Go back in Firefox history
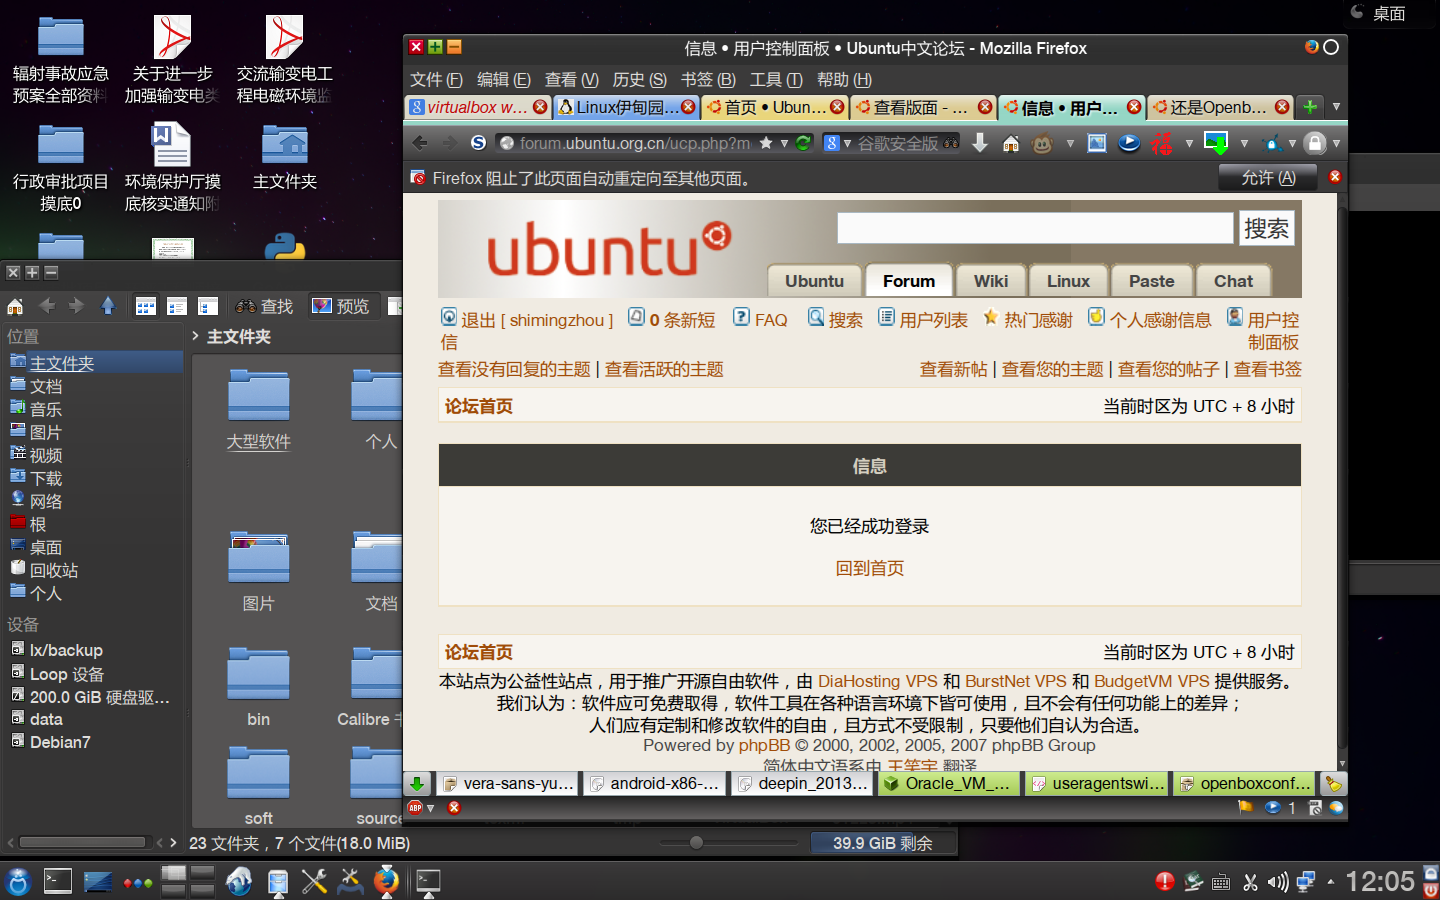1440x900 pixels. tap(420, 143)
